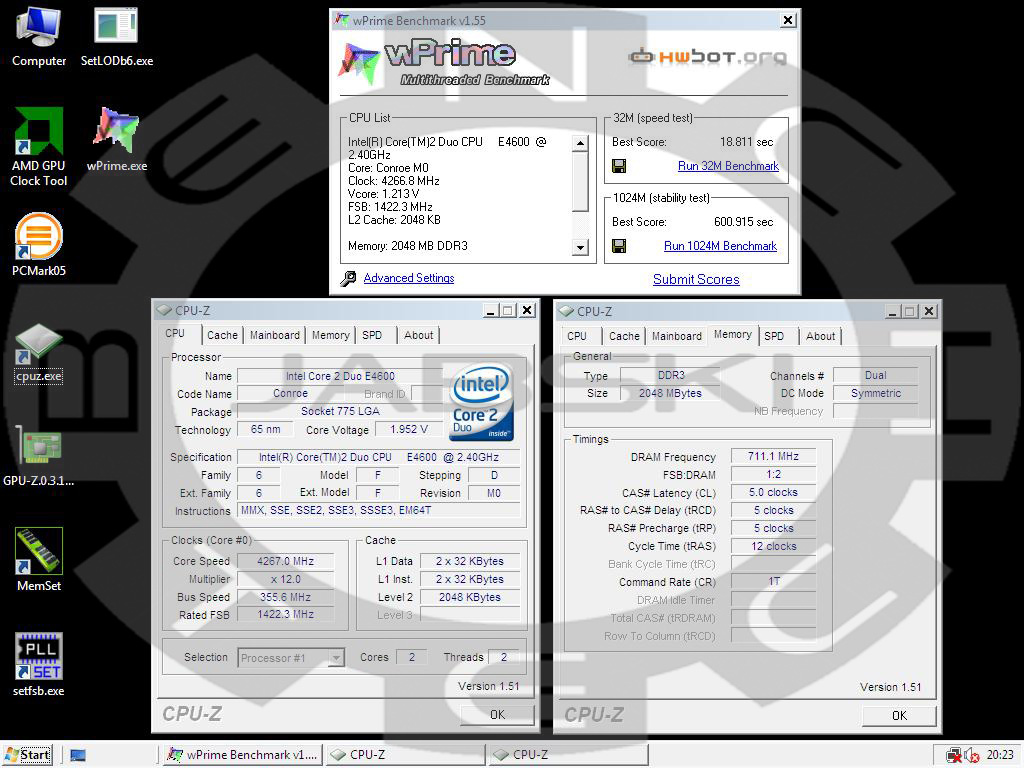Click the Multiplier x 12.0 field
1024x768 pixels.
[x=285, y=579]
